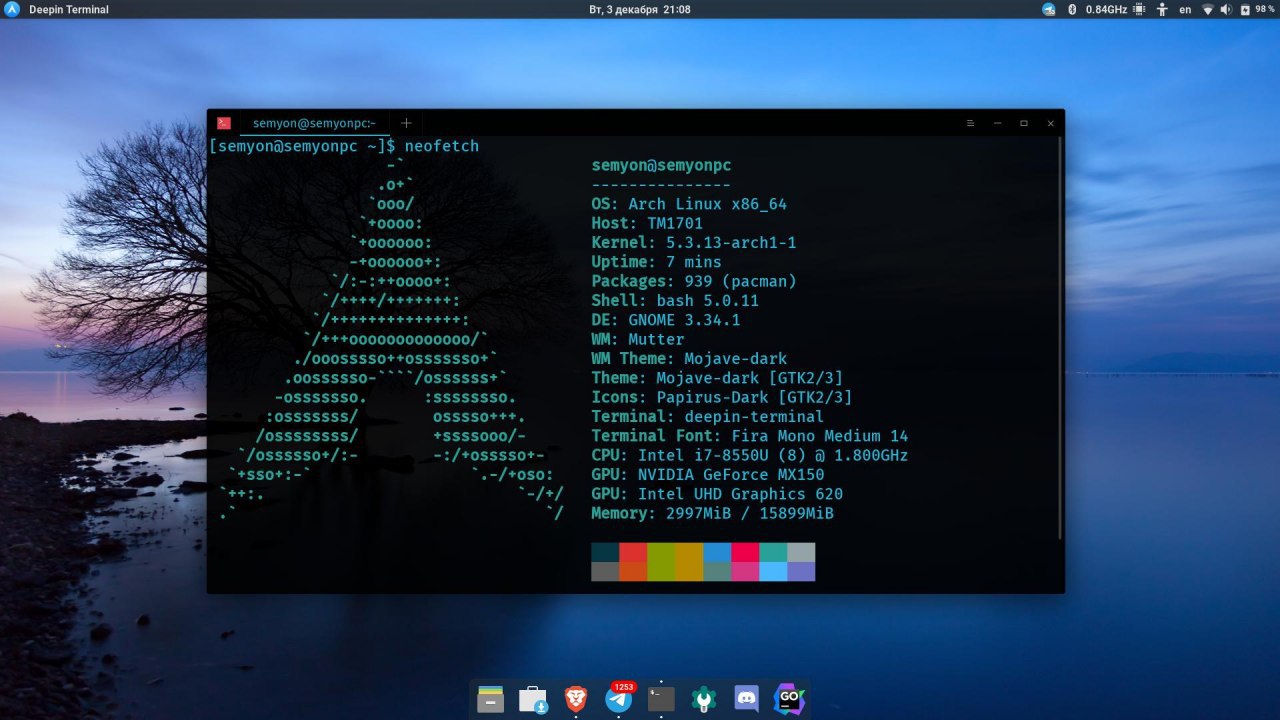This screenshot has height=720, width=1280.
Task: Open GoLand IDE from the dock
Action: pyautogui.click(x=790, y=699)
